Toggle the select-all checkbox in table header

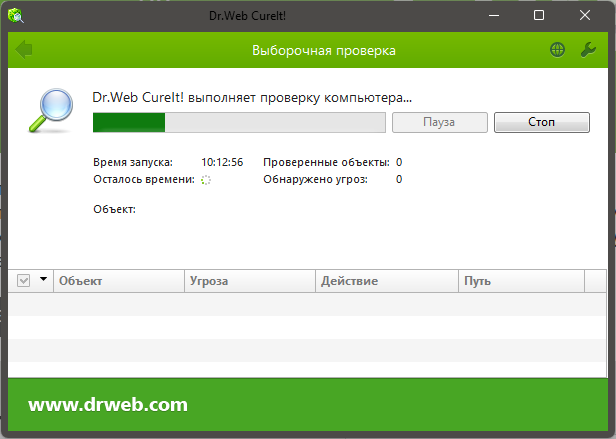(25, 281)
